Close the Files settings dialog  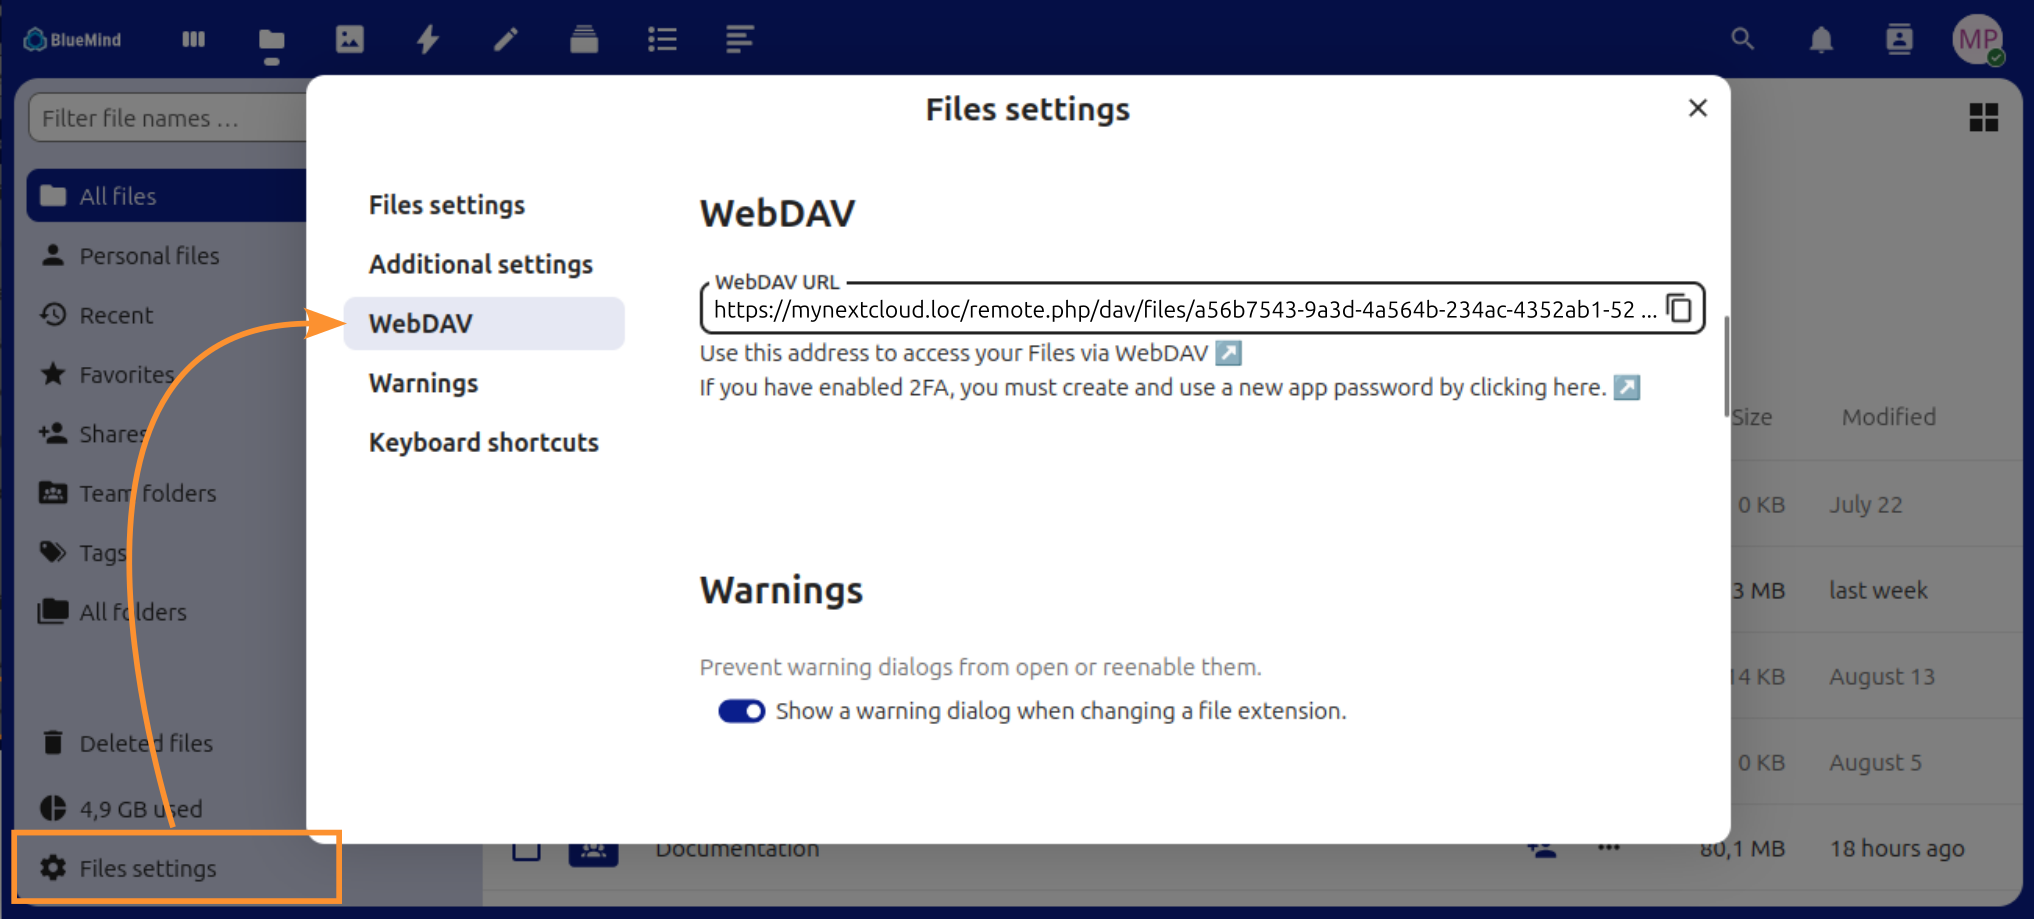tap(1697, 108)
